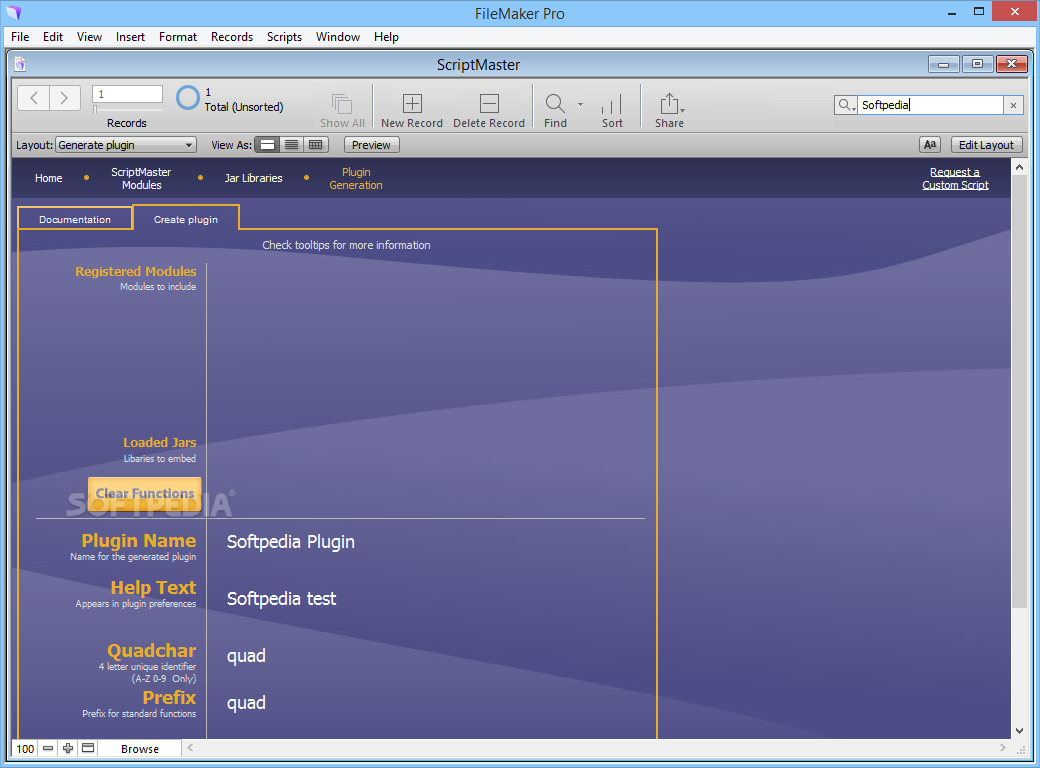
Task: Switch to Table view
Action: point(316,145)
